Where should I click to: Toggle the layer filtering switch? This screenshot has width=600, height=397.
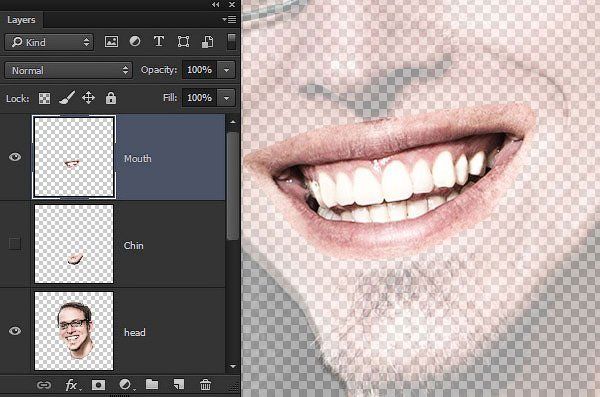[231, 41]
